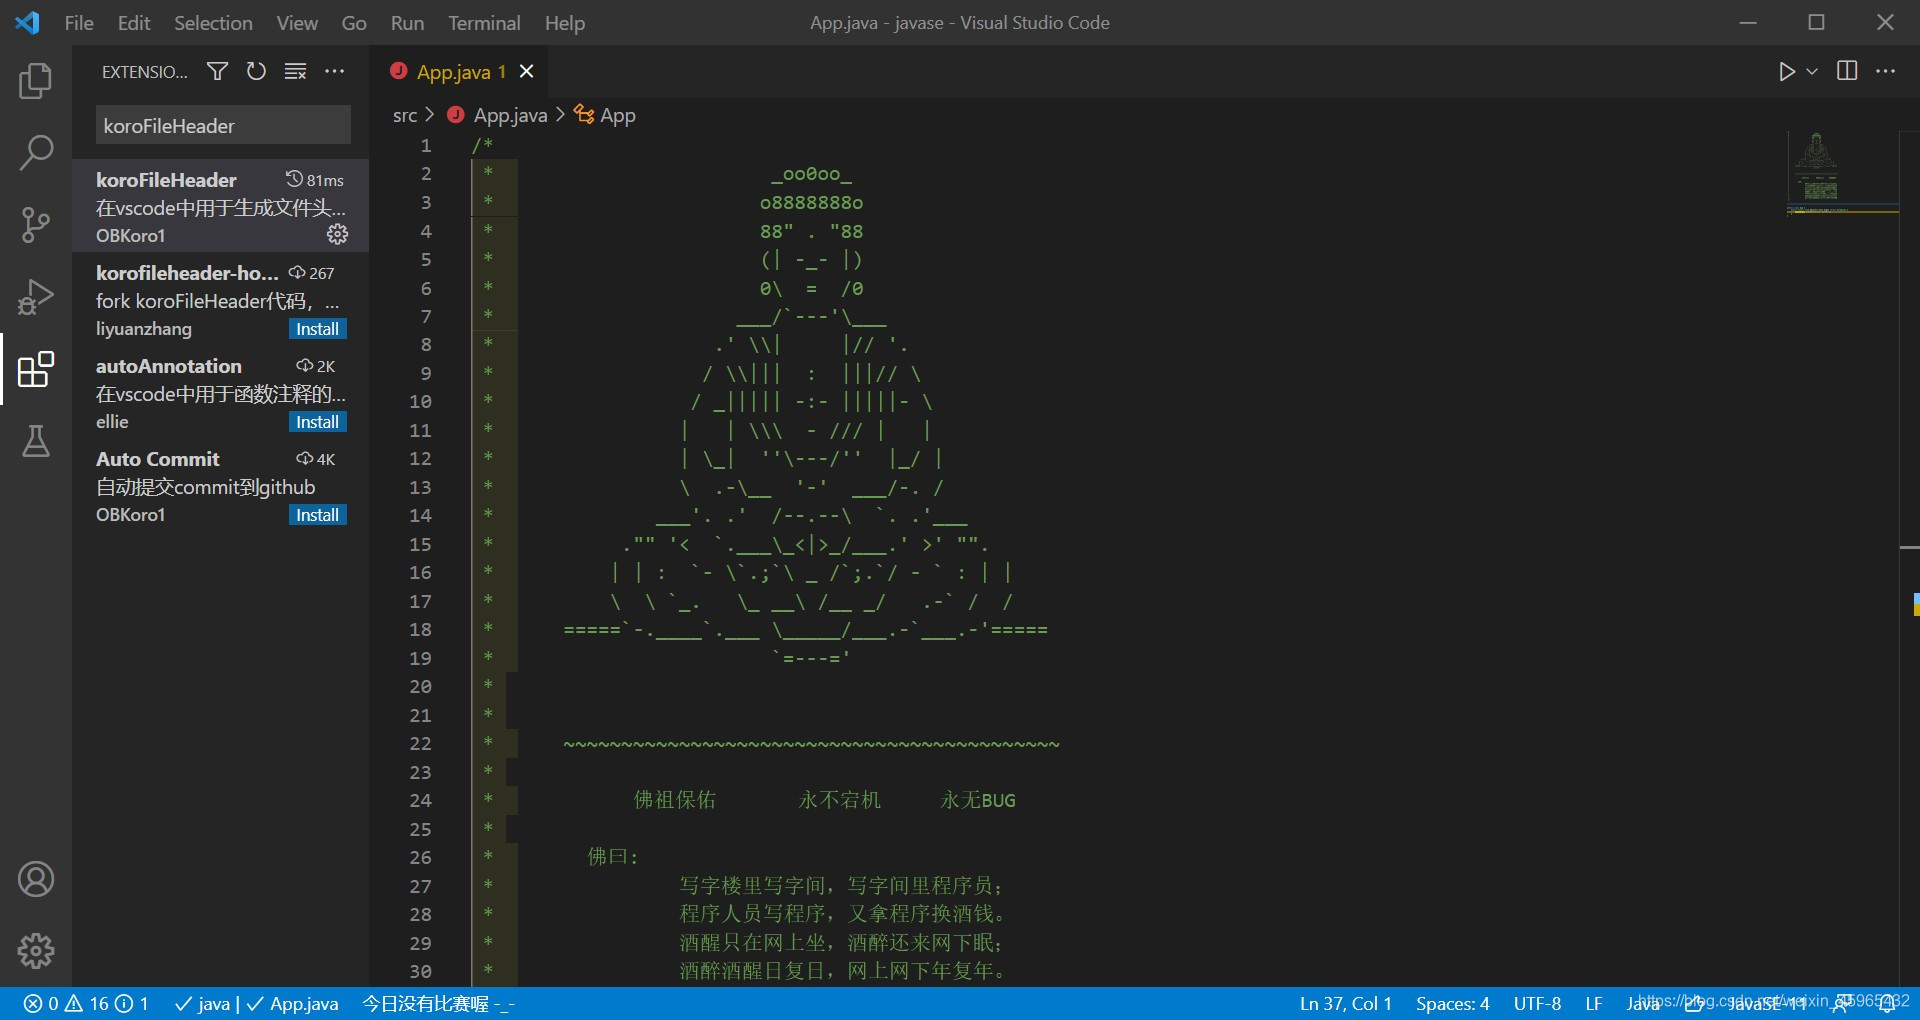
Task: Install korofileheader-ho... extension
Action: click(317, 329)
